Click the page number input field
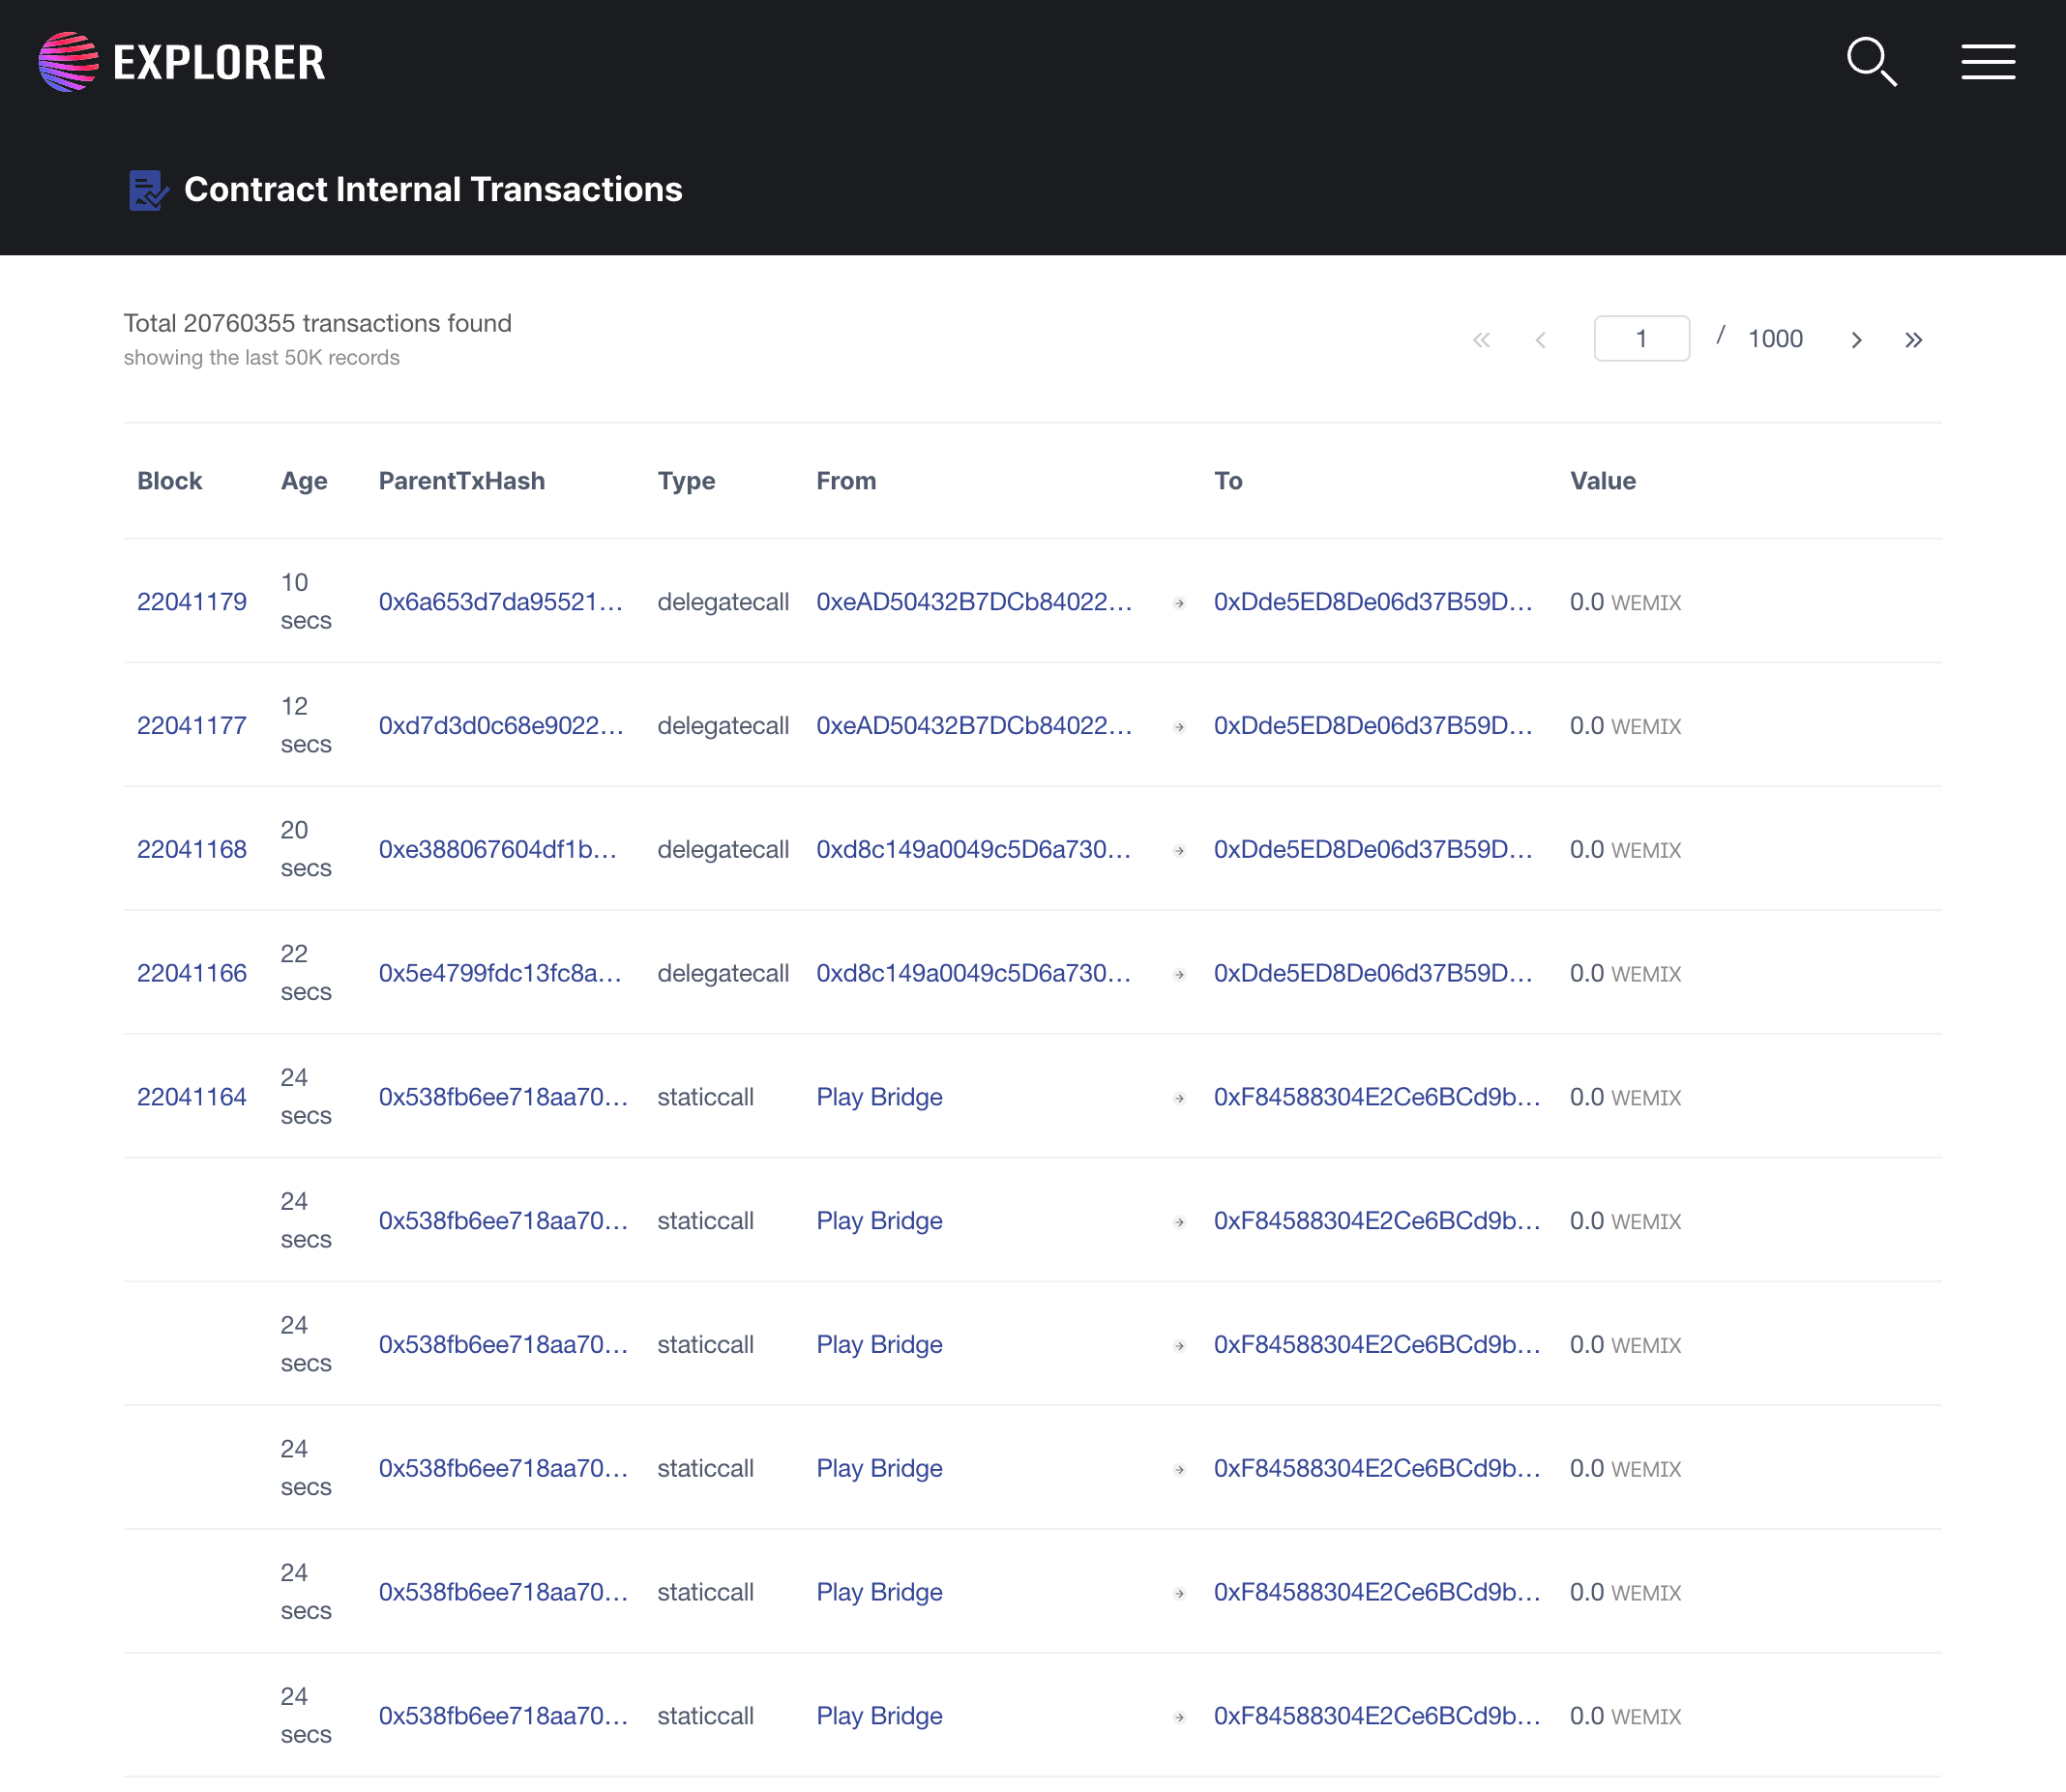Screen dimensions: 2066x1792 tap(1641, 339)
